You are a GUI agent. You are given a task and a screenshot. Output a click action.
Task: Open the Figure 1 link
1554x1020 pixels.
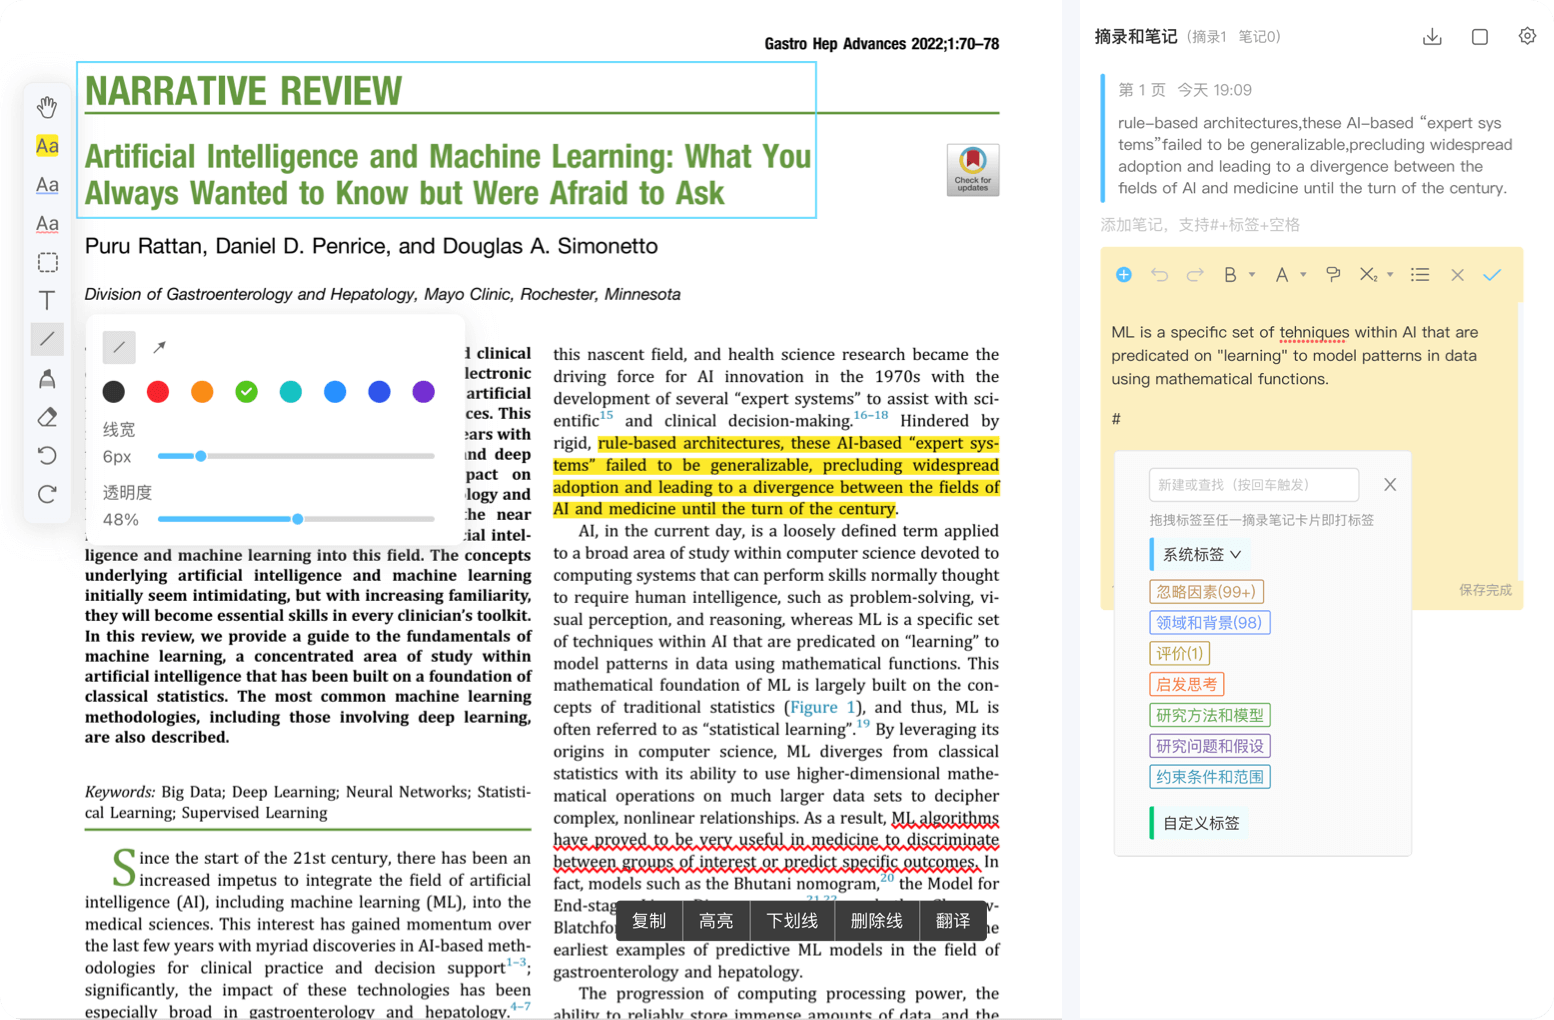click(x=823, y=708)
